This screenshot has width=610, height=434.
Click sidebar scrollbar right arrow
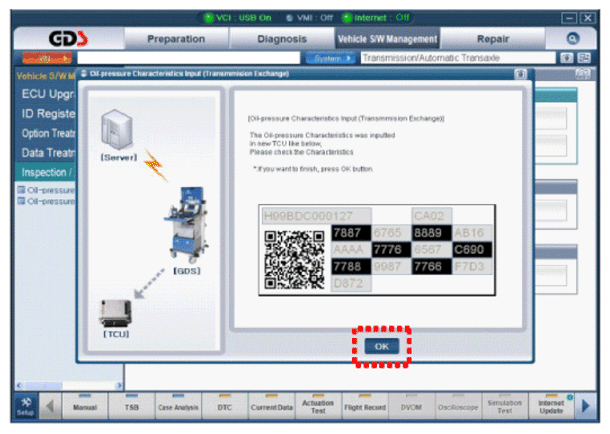tap(119, 385)
